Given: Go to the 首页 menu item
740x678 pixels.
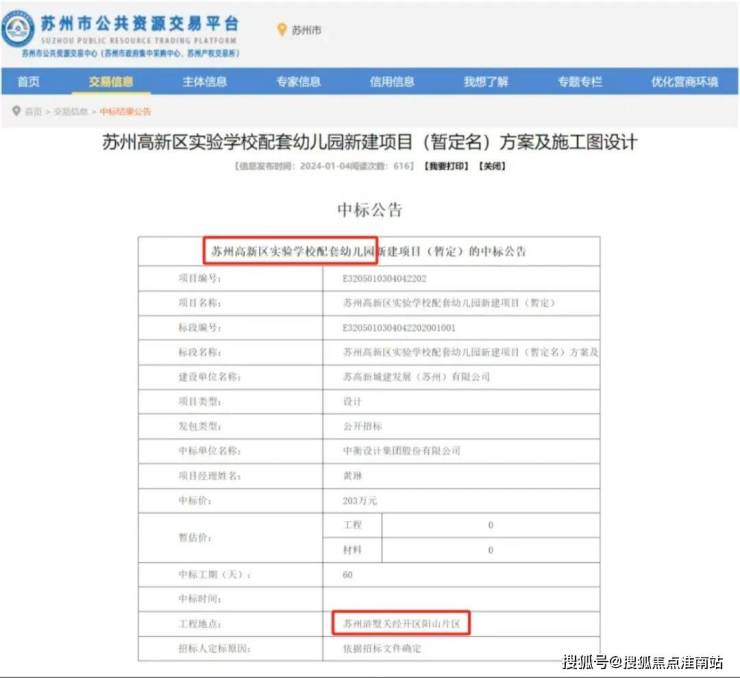Looking at the screenshot, I should pyautogui.click(x=28, y=82).
